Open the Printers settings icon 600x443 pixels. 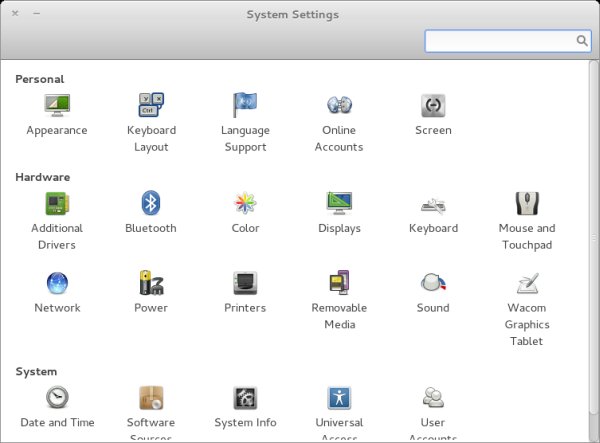pyautogui.click(x=245, y=283)
